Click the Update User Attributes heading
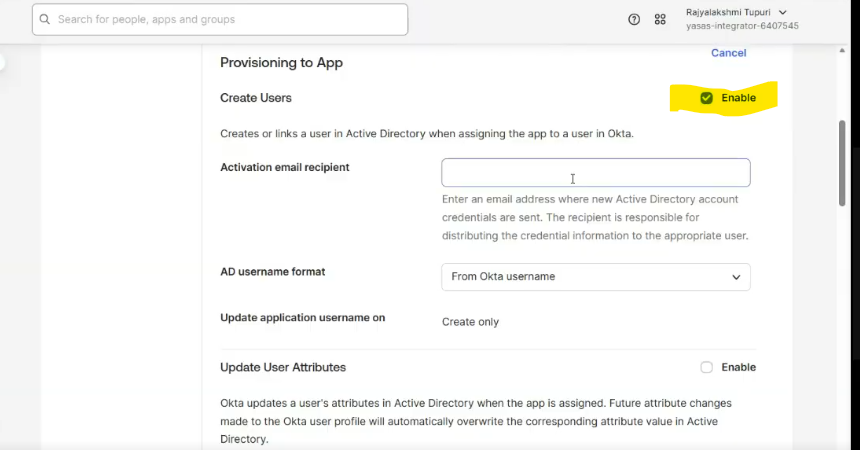860x450 pixels. 283,367
